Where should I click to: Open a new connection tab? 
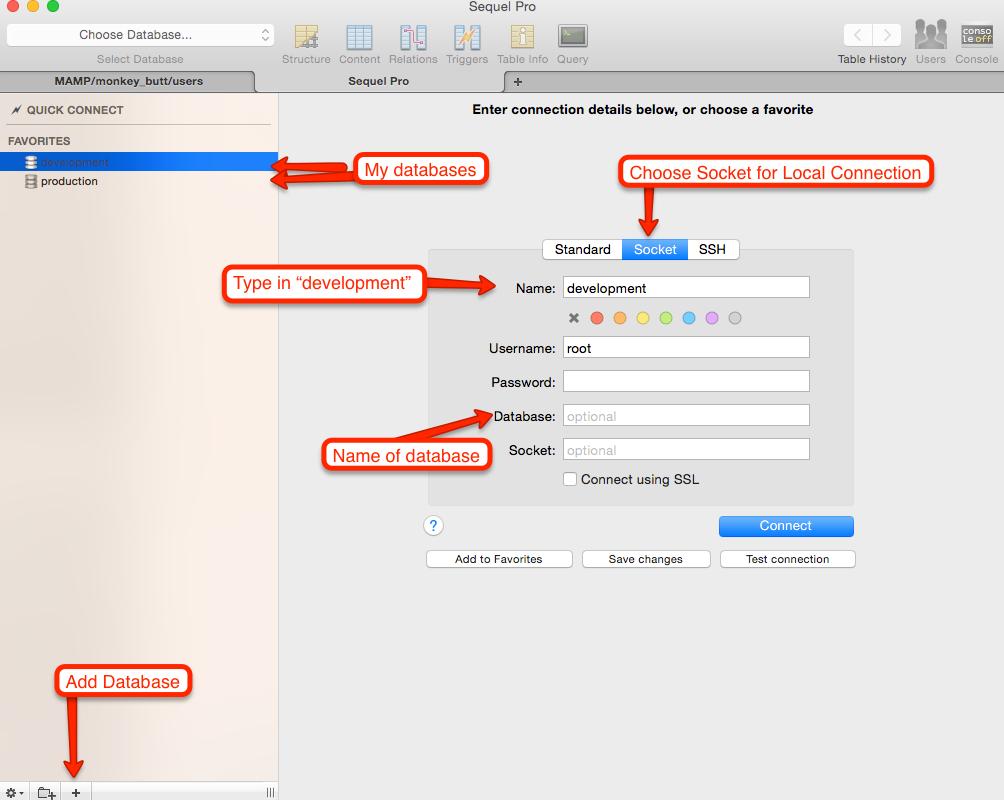[x=517, y=82]
